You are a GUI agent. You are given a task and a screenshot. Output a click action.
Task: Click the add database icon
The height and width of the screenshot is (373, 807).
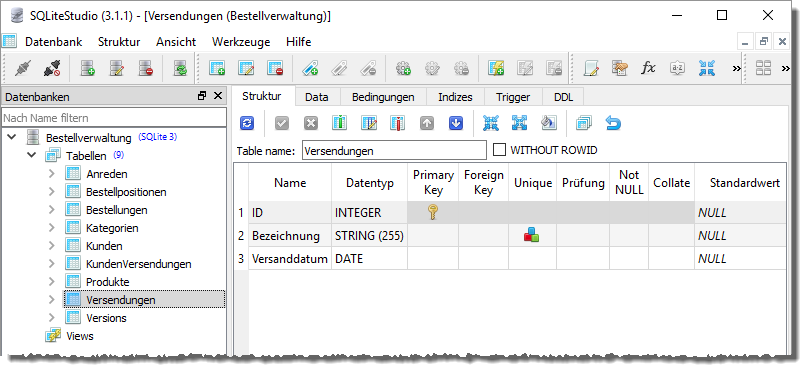[88, 68]
